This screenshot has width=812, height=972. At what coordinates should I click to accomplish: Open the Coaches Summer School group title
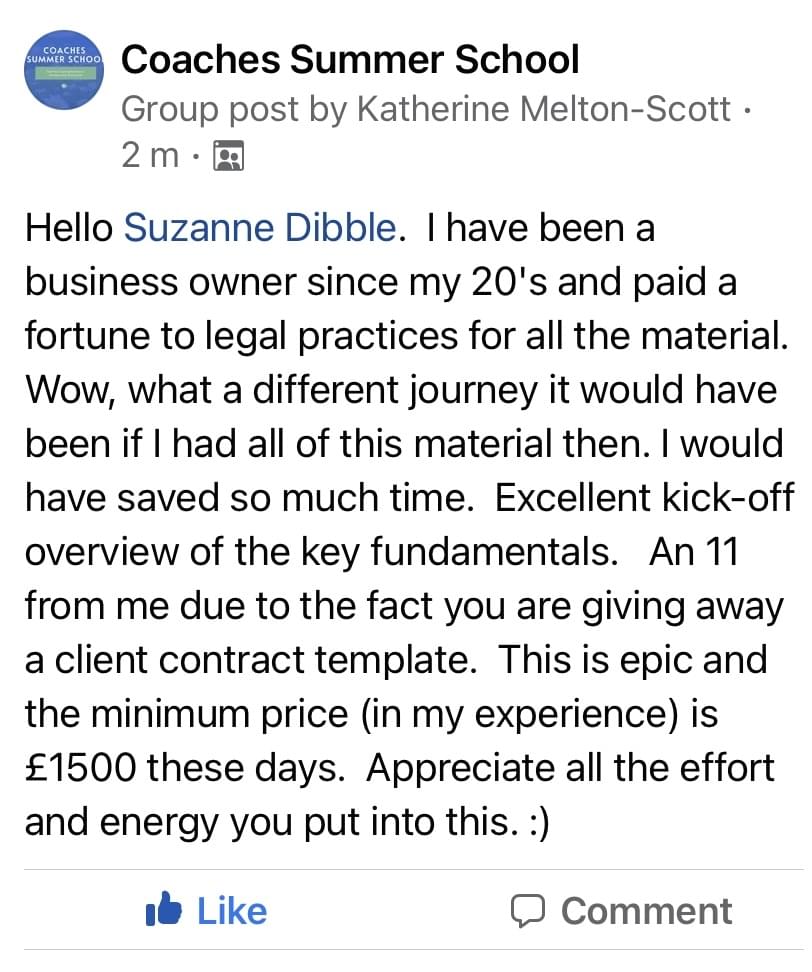click(x=350, y=60)
